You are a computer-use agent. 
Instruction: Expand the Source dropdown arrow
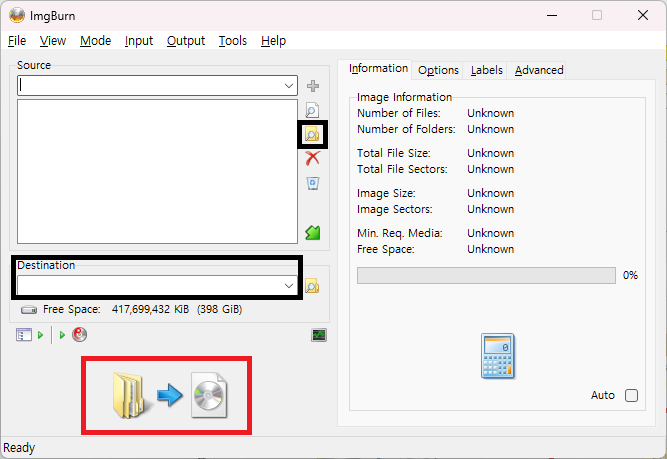click(x=289, y=86)
